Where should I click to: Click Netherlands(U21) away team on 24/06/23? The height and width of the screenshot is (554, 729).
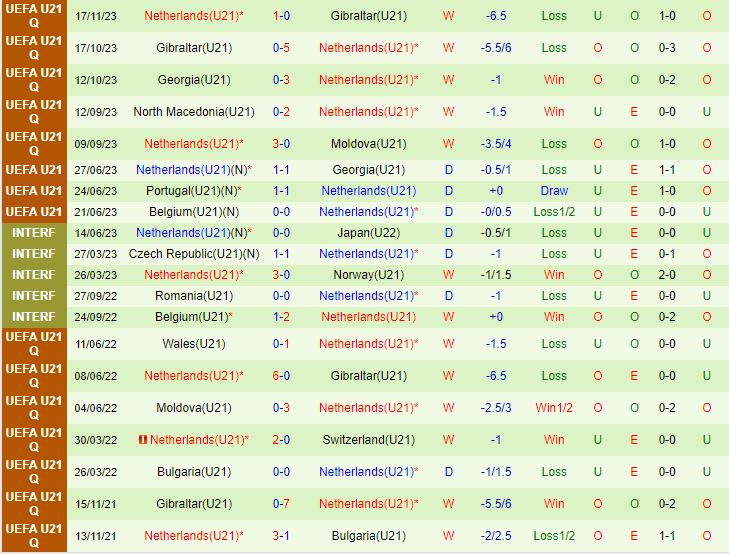[x=369, y=191]
